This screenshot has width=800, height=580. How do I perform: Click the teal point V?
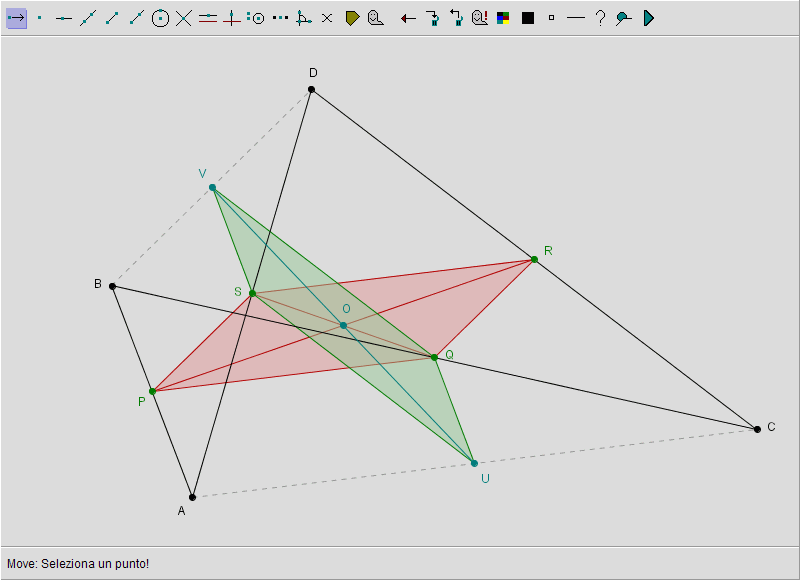click(x=212, y=188)
